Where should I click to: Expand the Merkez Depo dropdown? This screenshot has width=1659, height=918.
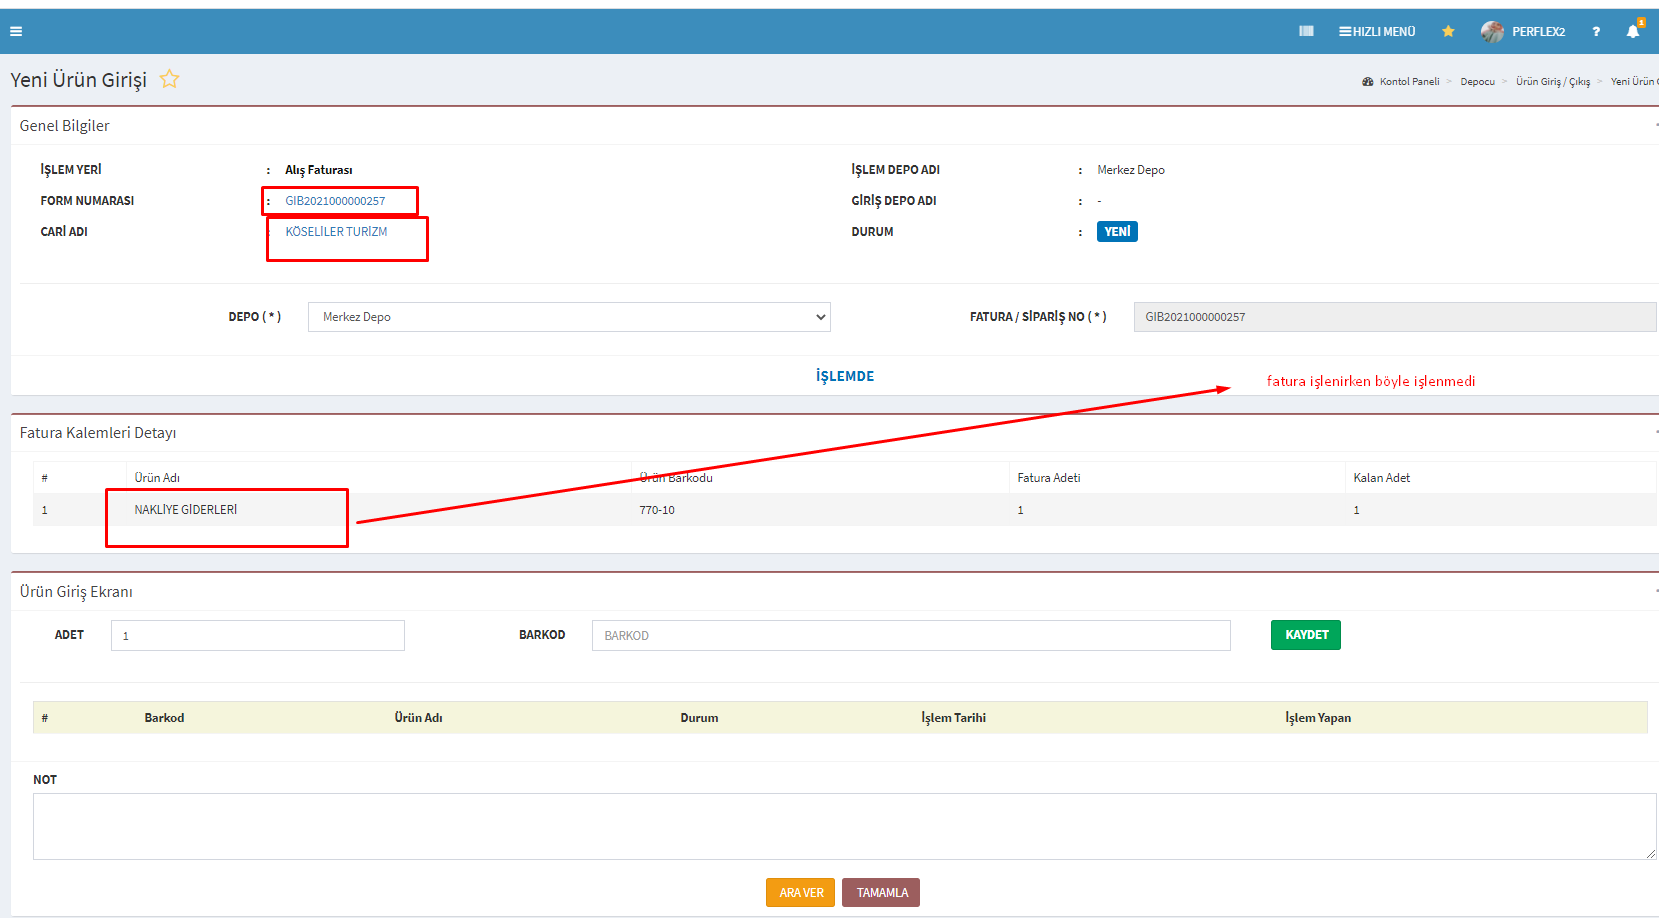tap(569, 317)
